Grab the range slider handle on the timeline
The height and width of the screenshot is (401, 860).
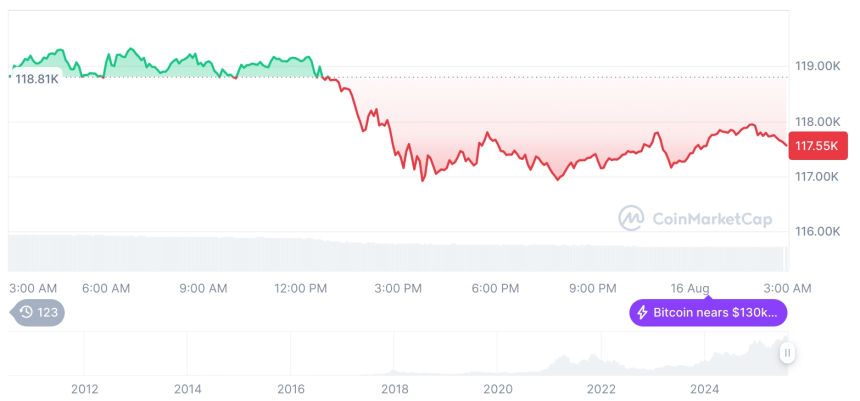coord(788,352)
